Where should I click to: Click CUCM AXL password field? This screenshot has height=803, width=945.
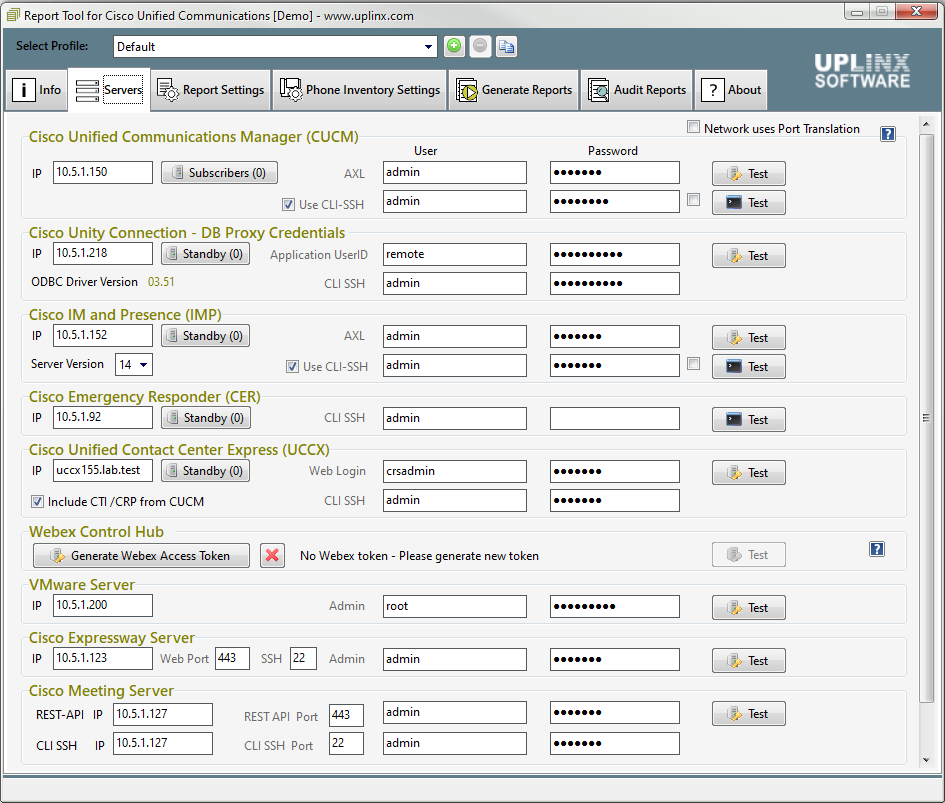615,172
